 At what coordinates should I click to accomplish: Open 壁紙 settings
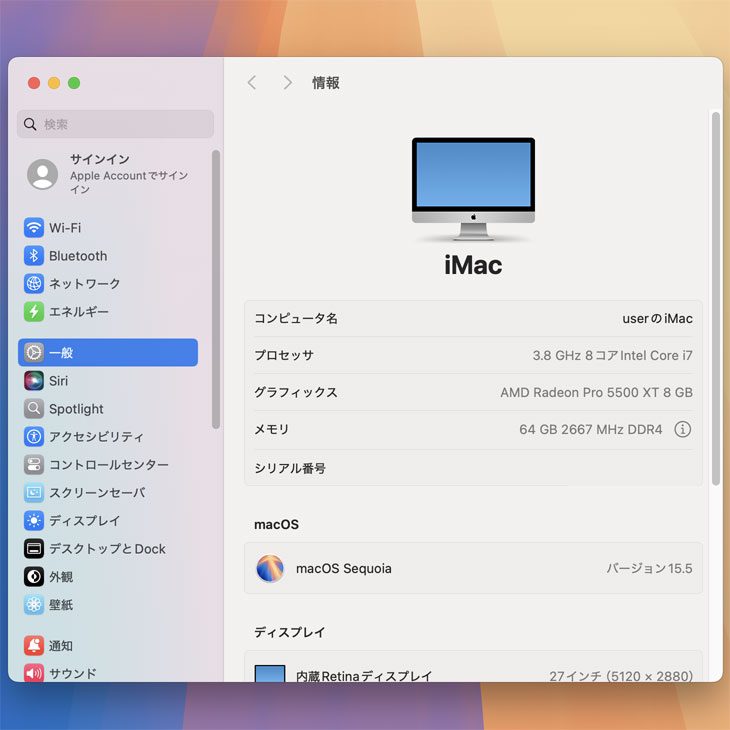pyautogui.click(x=108, y=605)
